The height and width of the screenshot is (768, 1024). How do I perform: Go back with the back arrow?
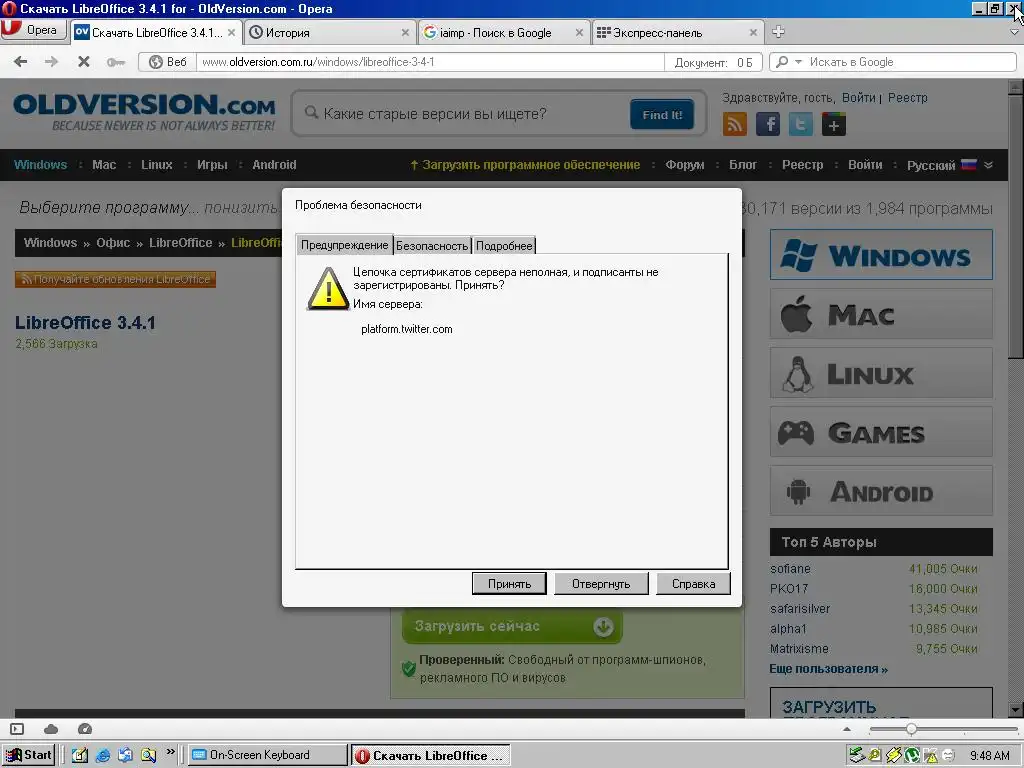[x=21, y=62]
